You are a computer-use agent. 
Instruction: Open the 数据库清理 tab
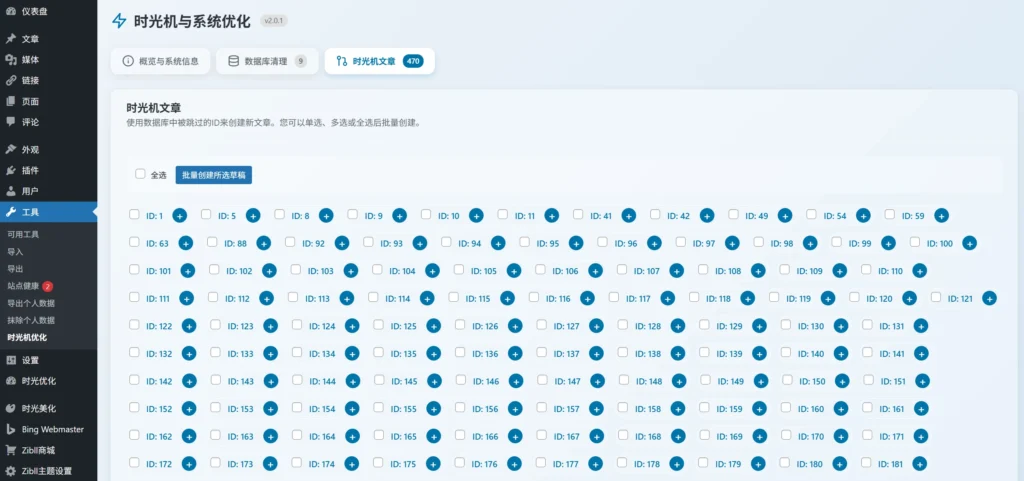pyautogui.click(x=267, y=61)
